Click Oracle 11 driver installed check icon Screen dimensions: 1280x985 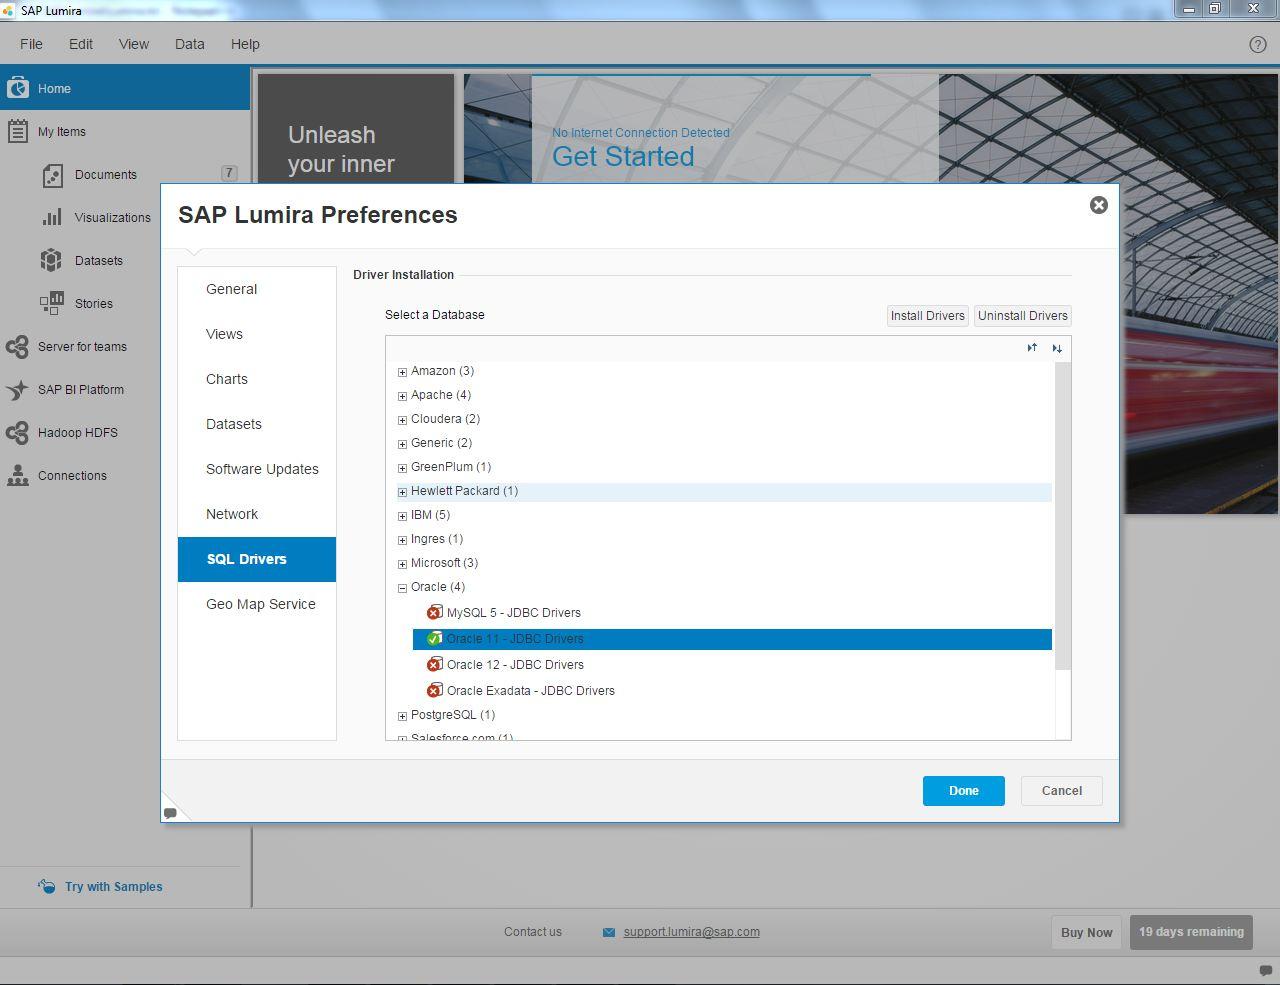click(434, 638)
